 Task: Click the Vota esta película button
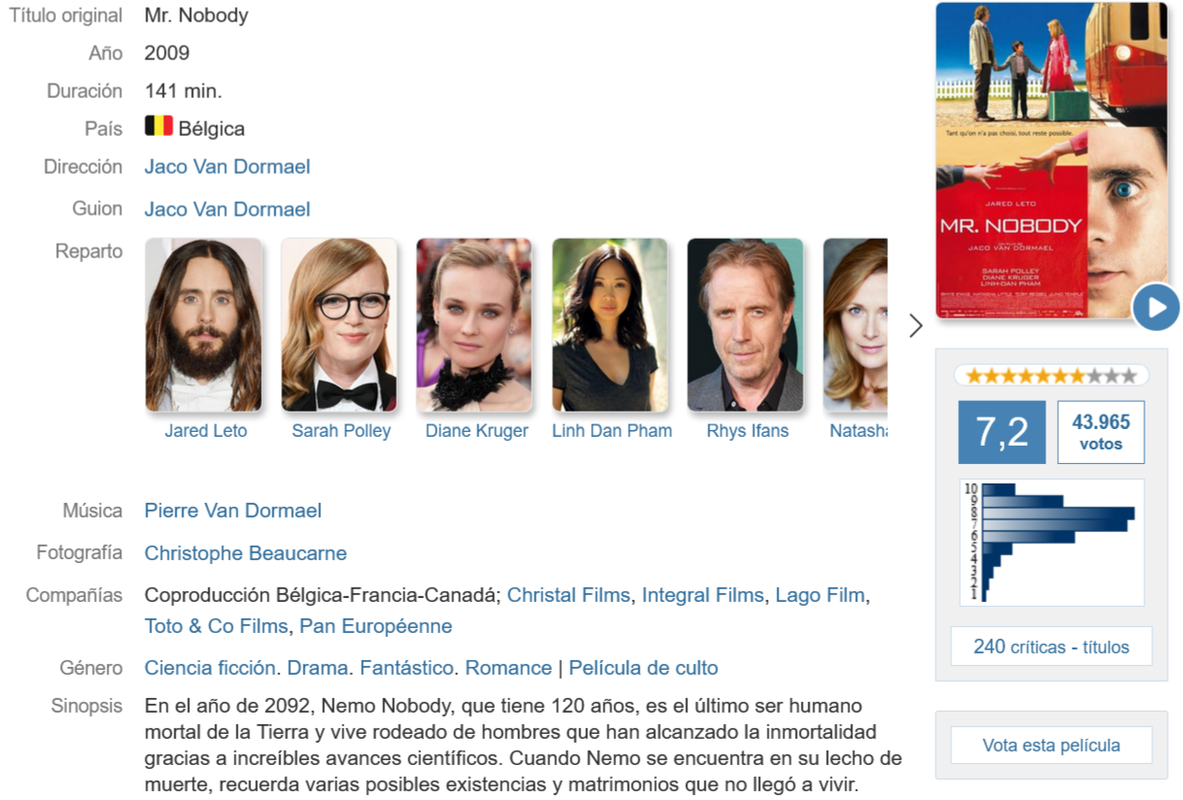1051,746
